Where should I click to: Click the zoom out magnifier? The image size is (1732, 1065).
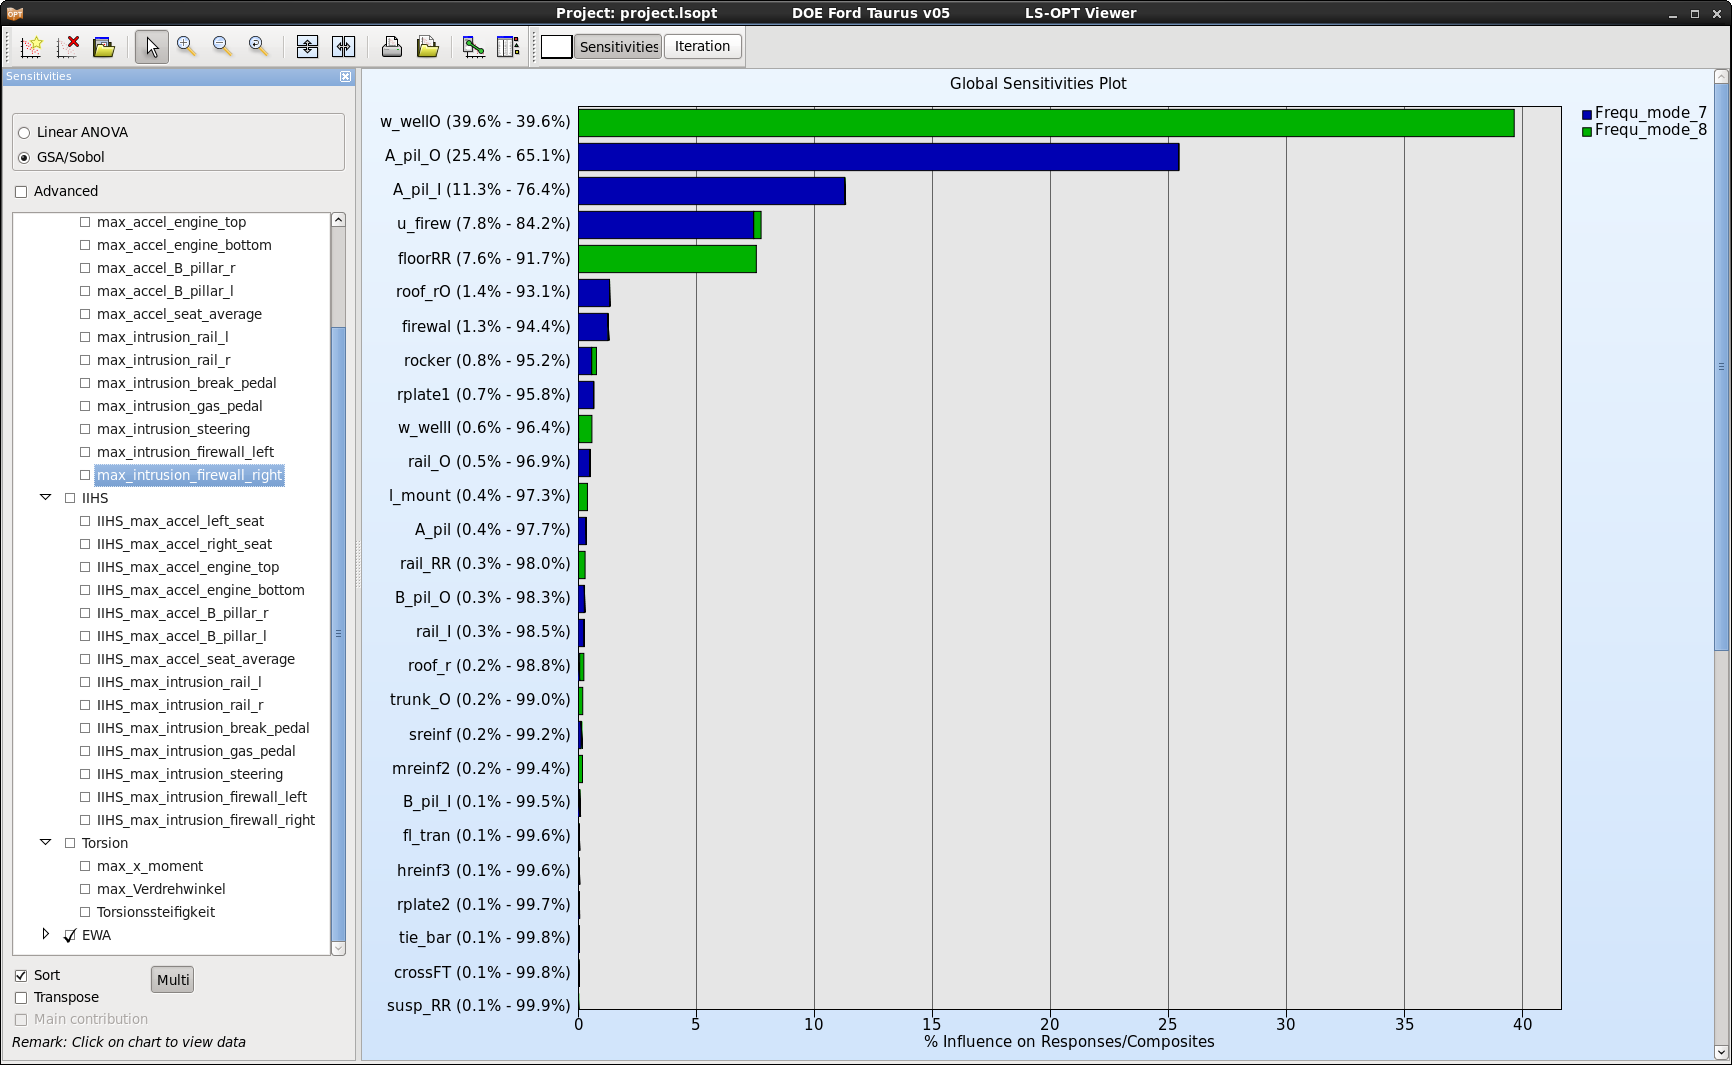(x=222, y=46)
